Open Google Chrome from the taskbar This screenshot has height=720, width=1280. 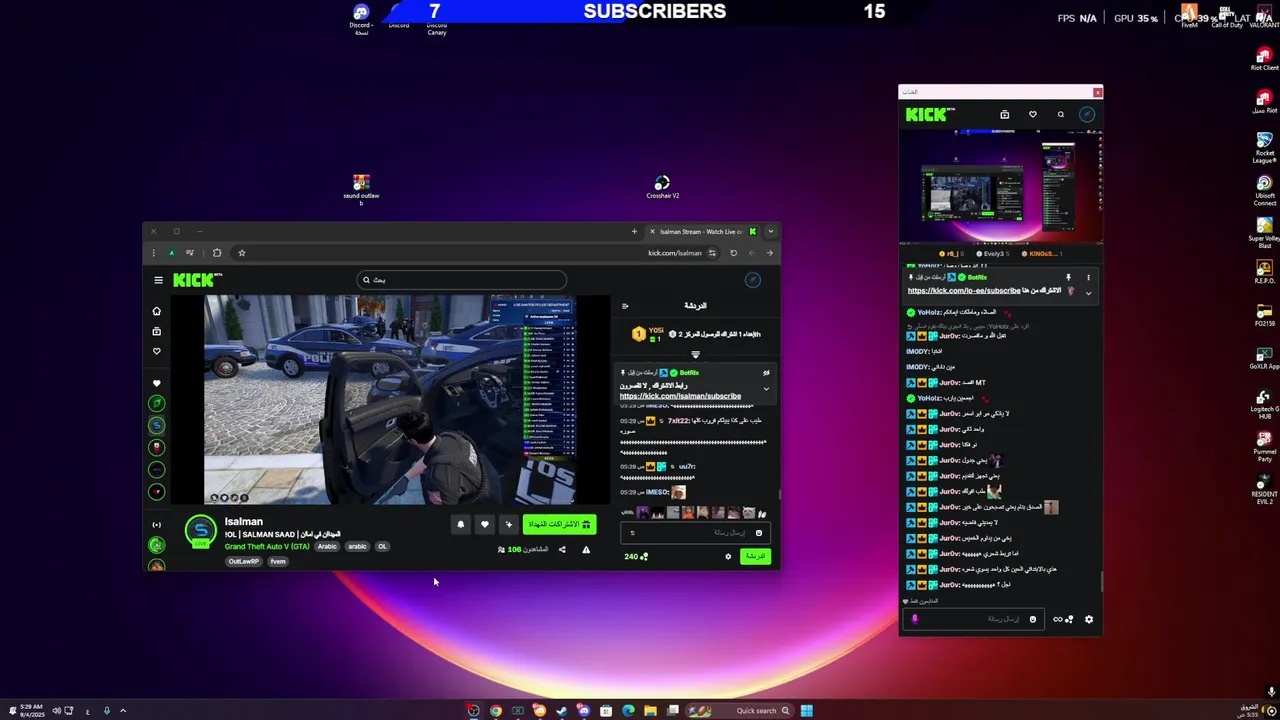pos(496,711)
